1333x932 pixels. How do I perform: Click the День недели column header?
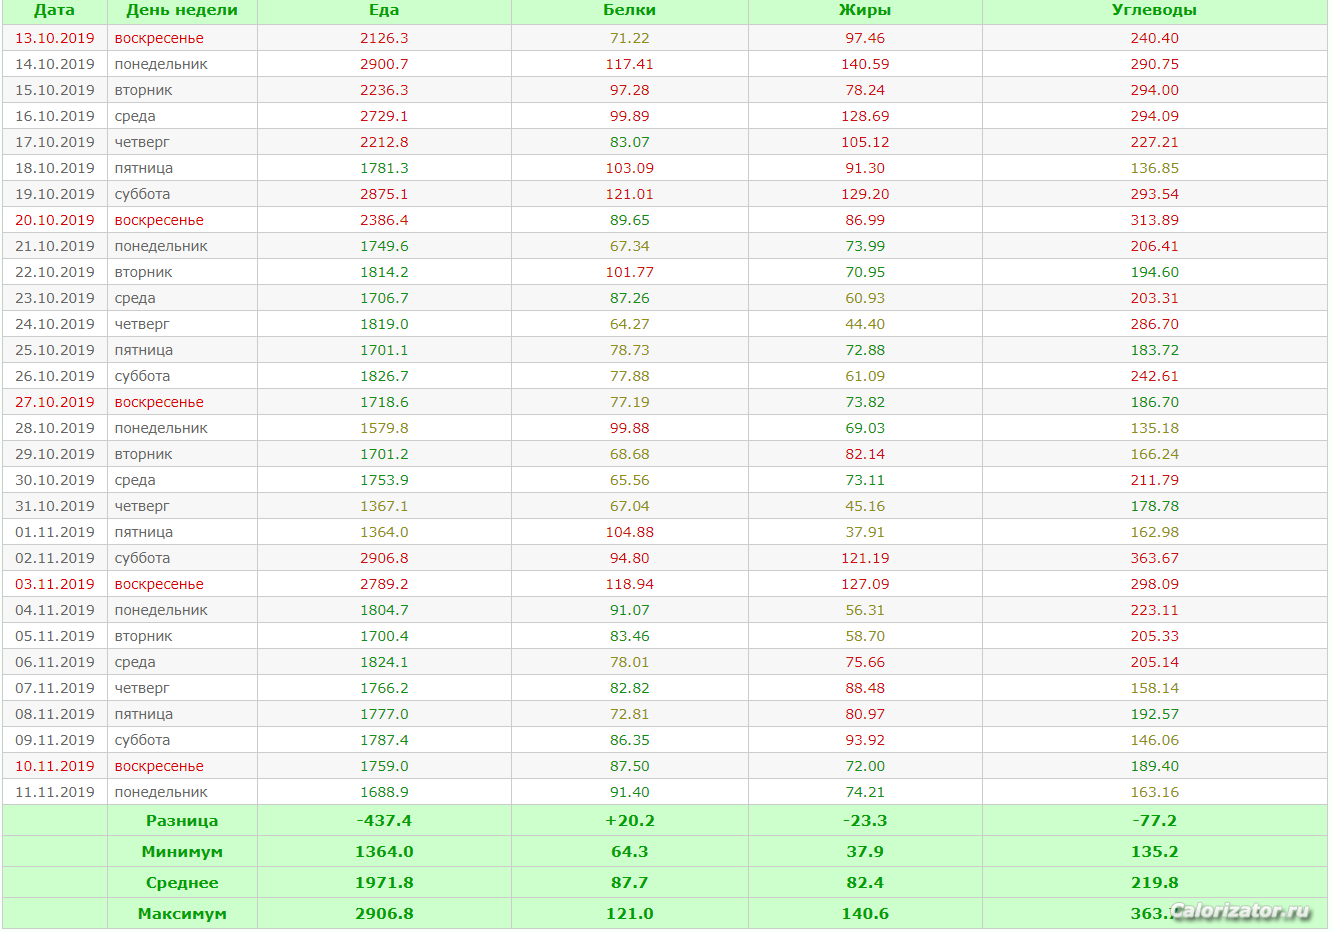182,10
